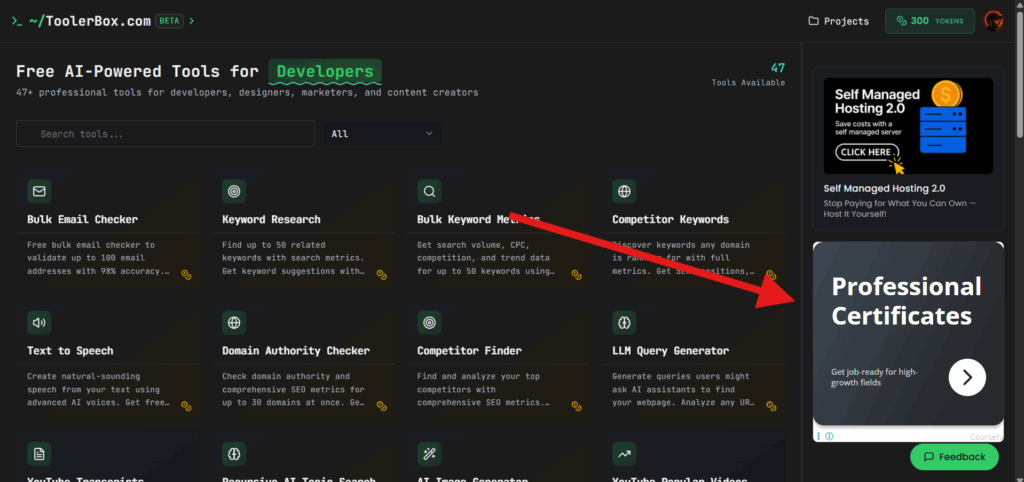Click the Bulk Email Checker envelope icon
1024x482 pixels.
[39, 191]
